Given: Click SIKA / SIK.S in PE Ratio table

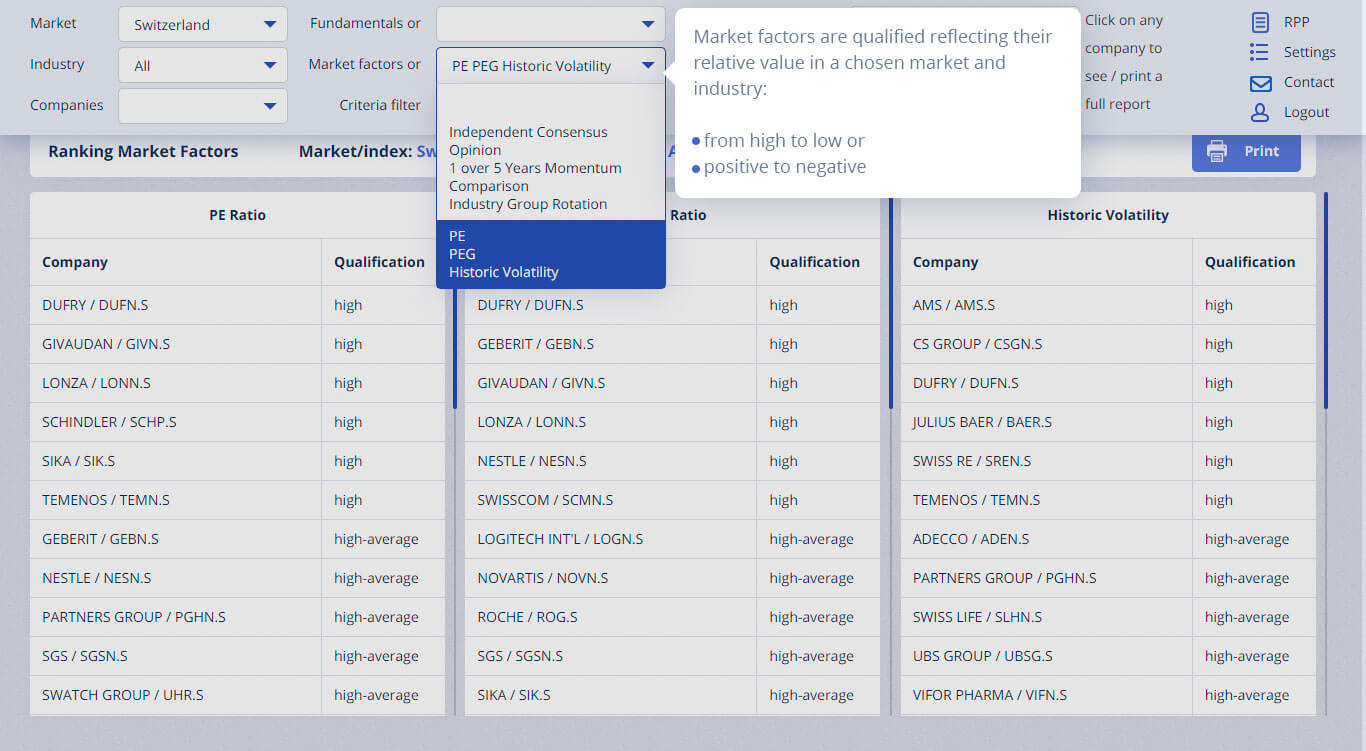Looking at the screenshot, I should [238, 461].
